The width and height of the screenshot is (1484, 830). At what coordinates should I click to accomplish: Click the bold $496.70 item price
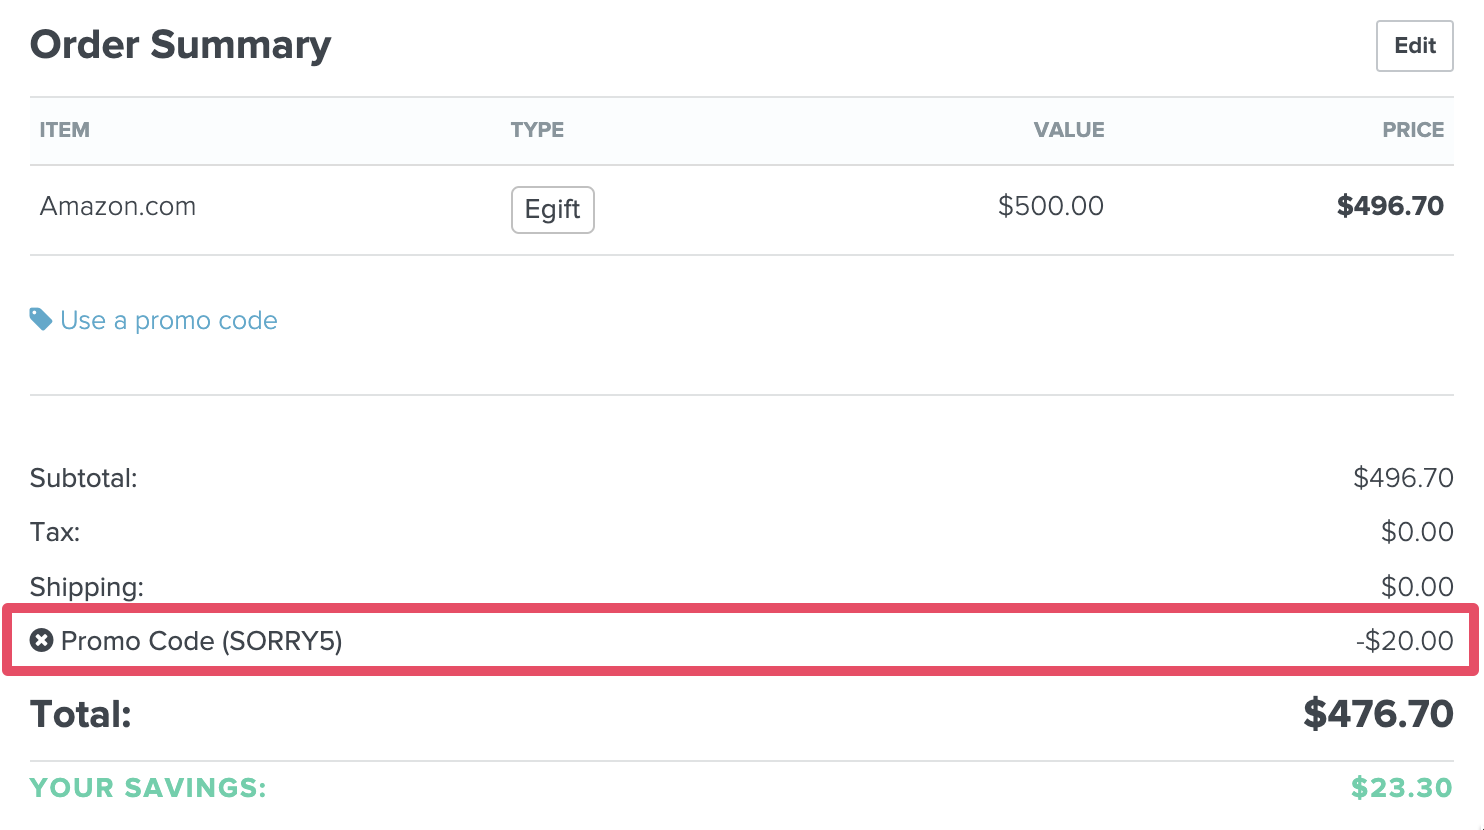pos(1389,206)
